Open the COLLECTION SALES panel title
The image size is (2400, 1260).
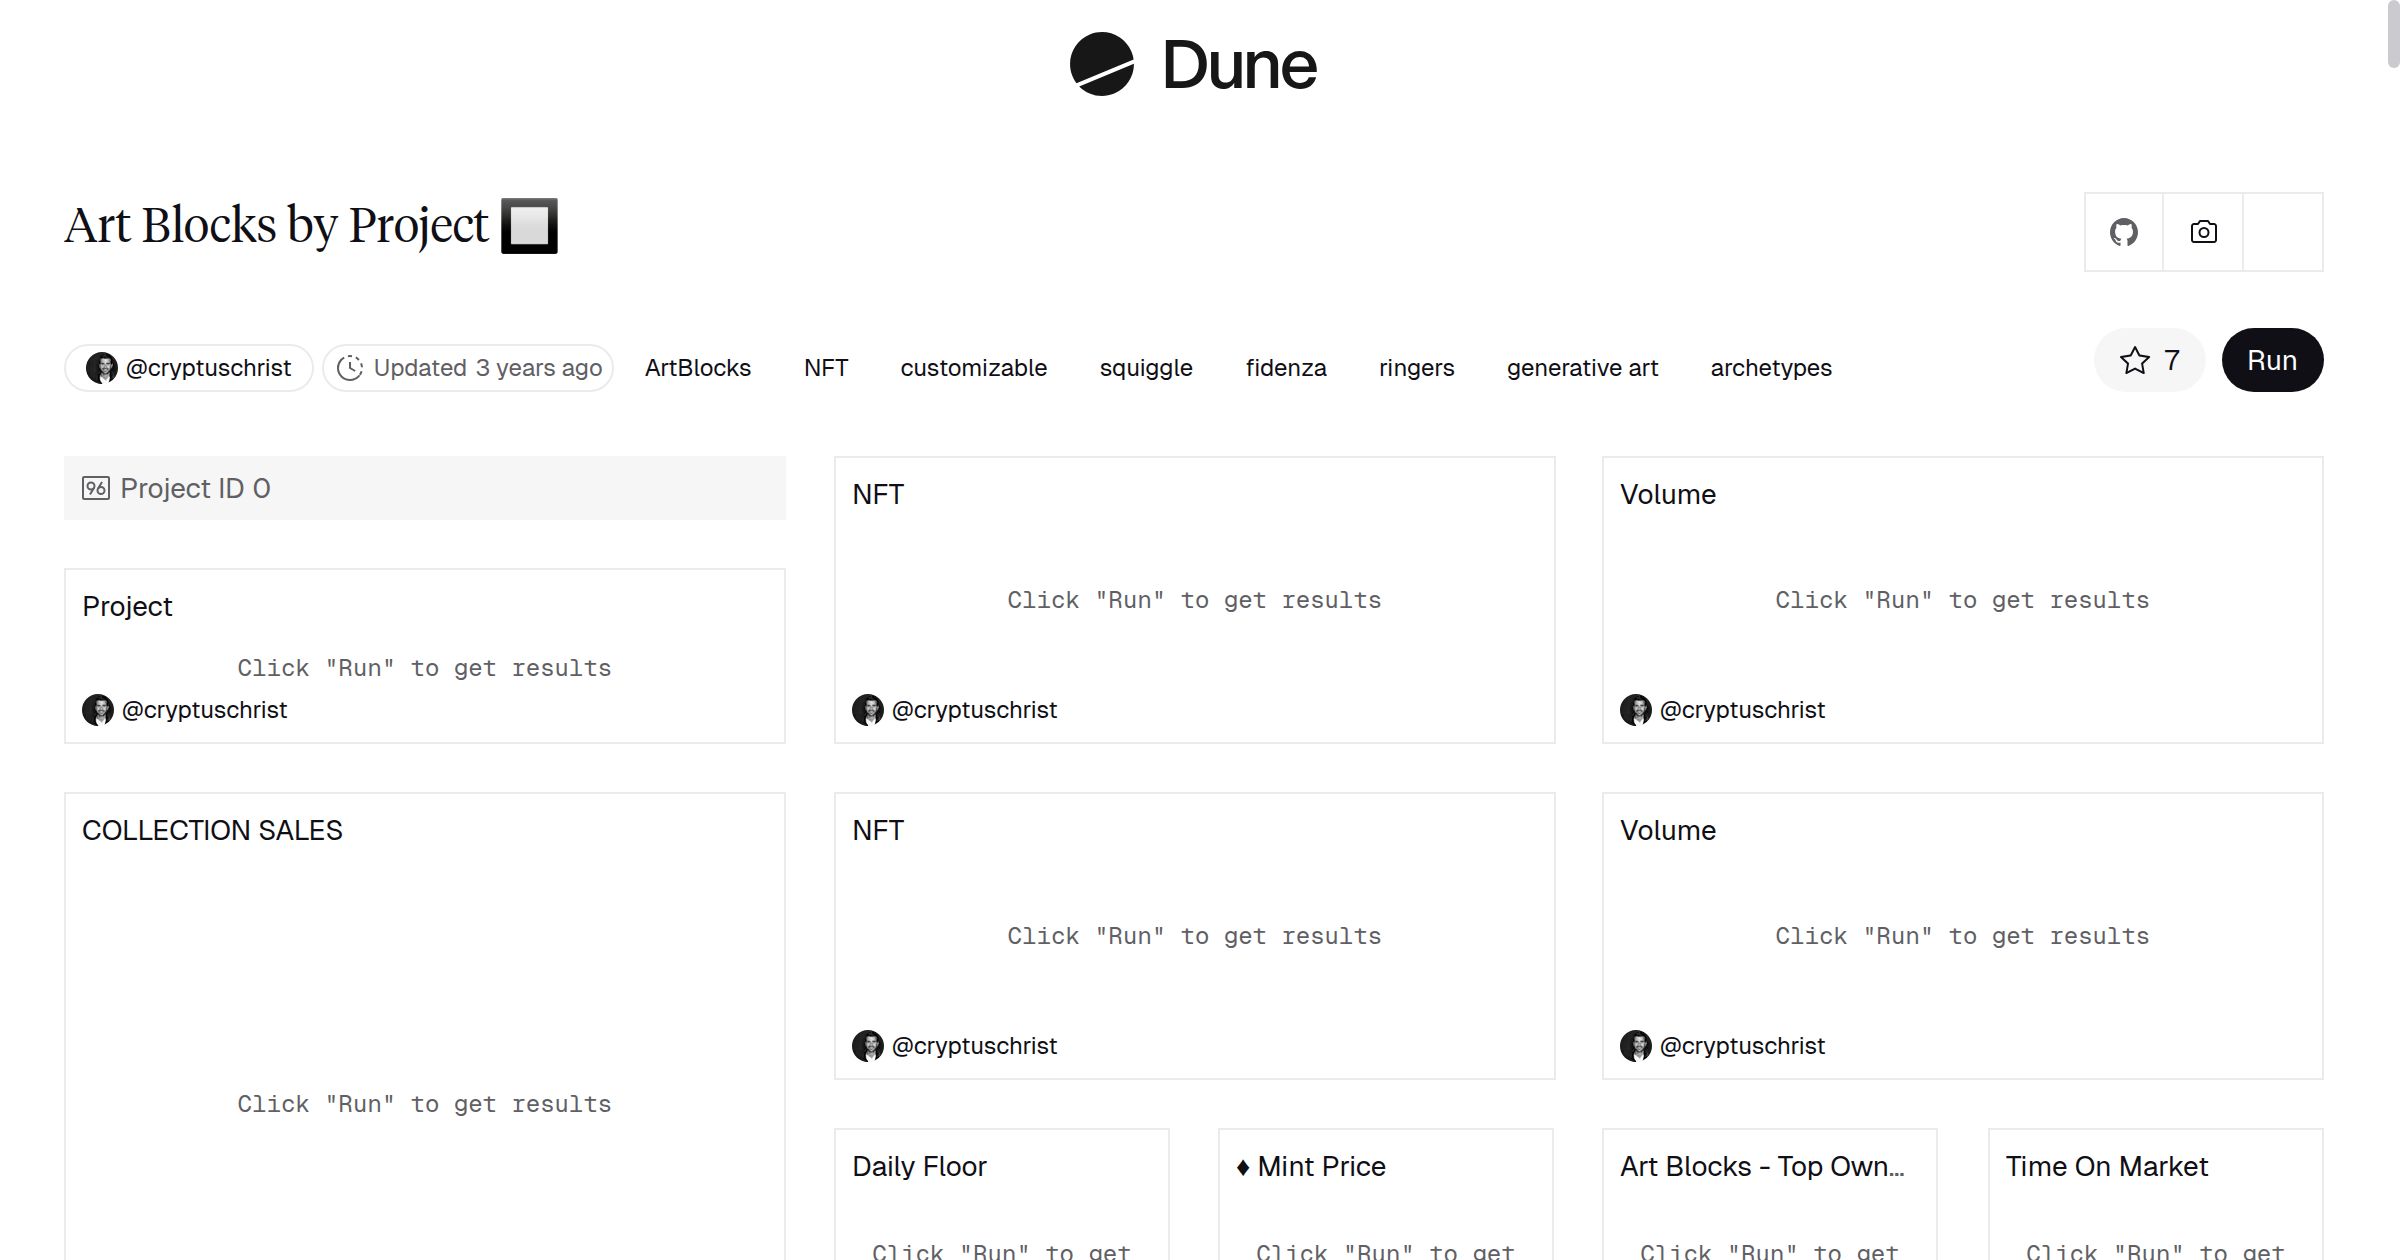click(212, 830)
